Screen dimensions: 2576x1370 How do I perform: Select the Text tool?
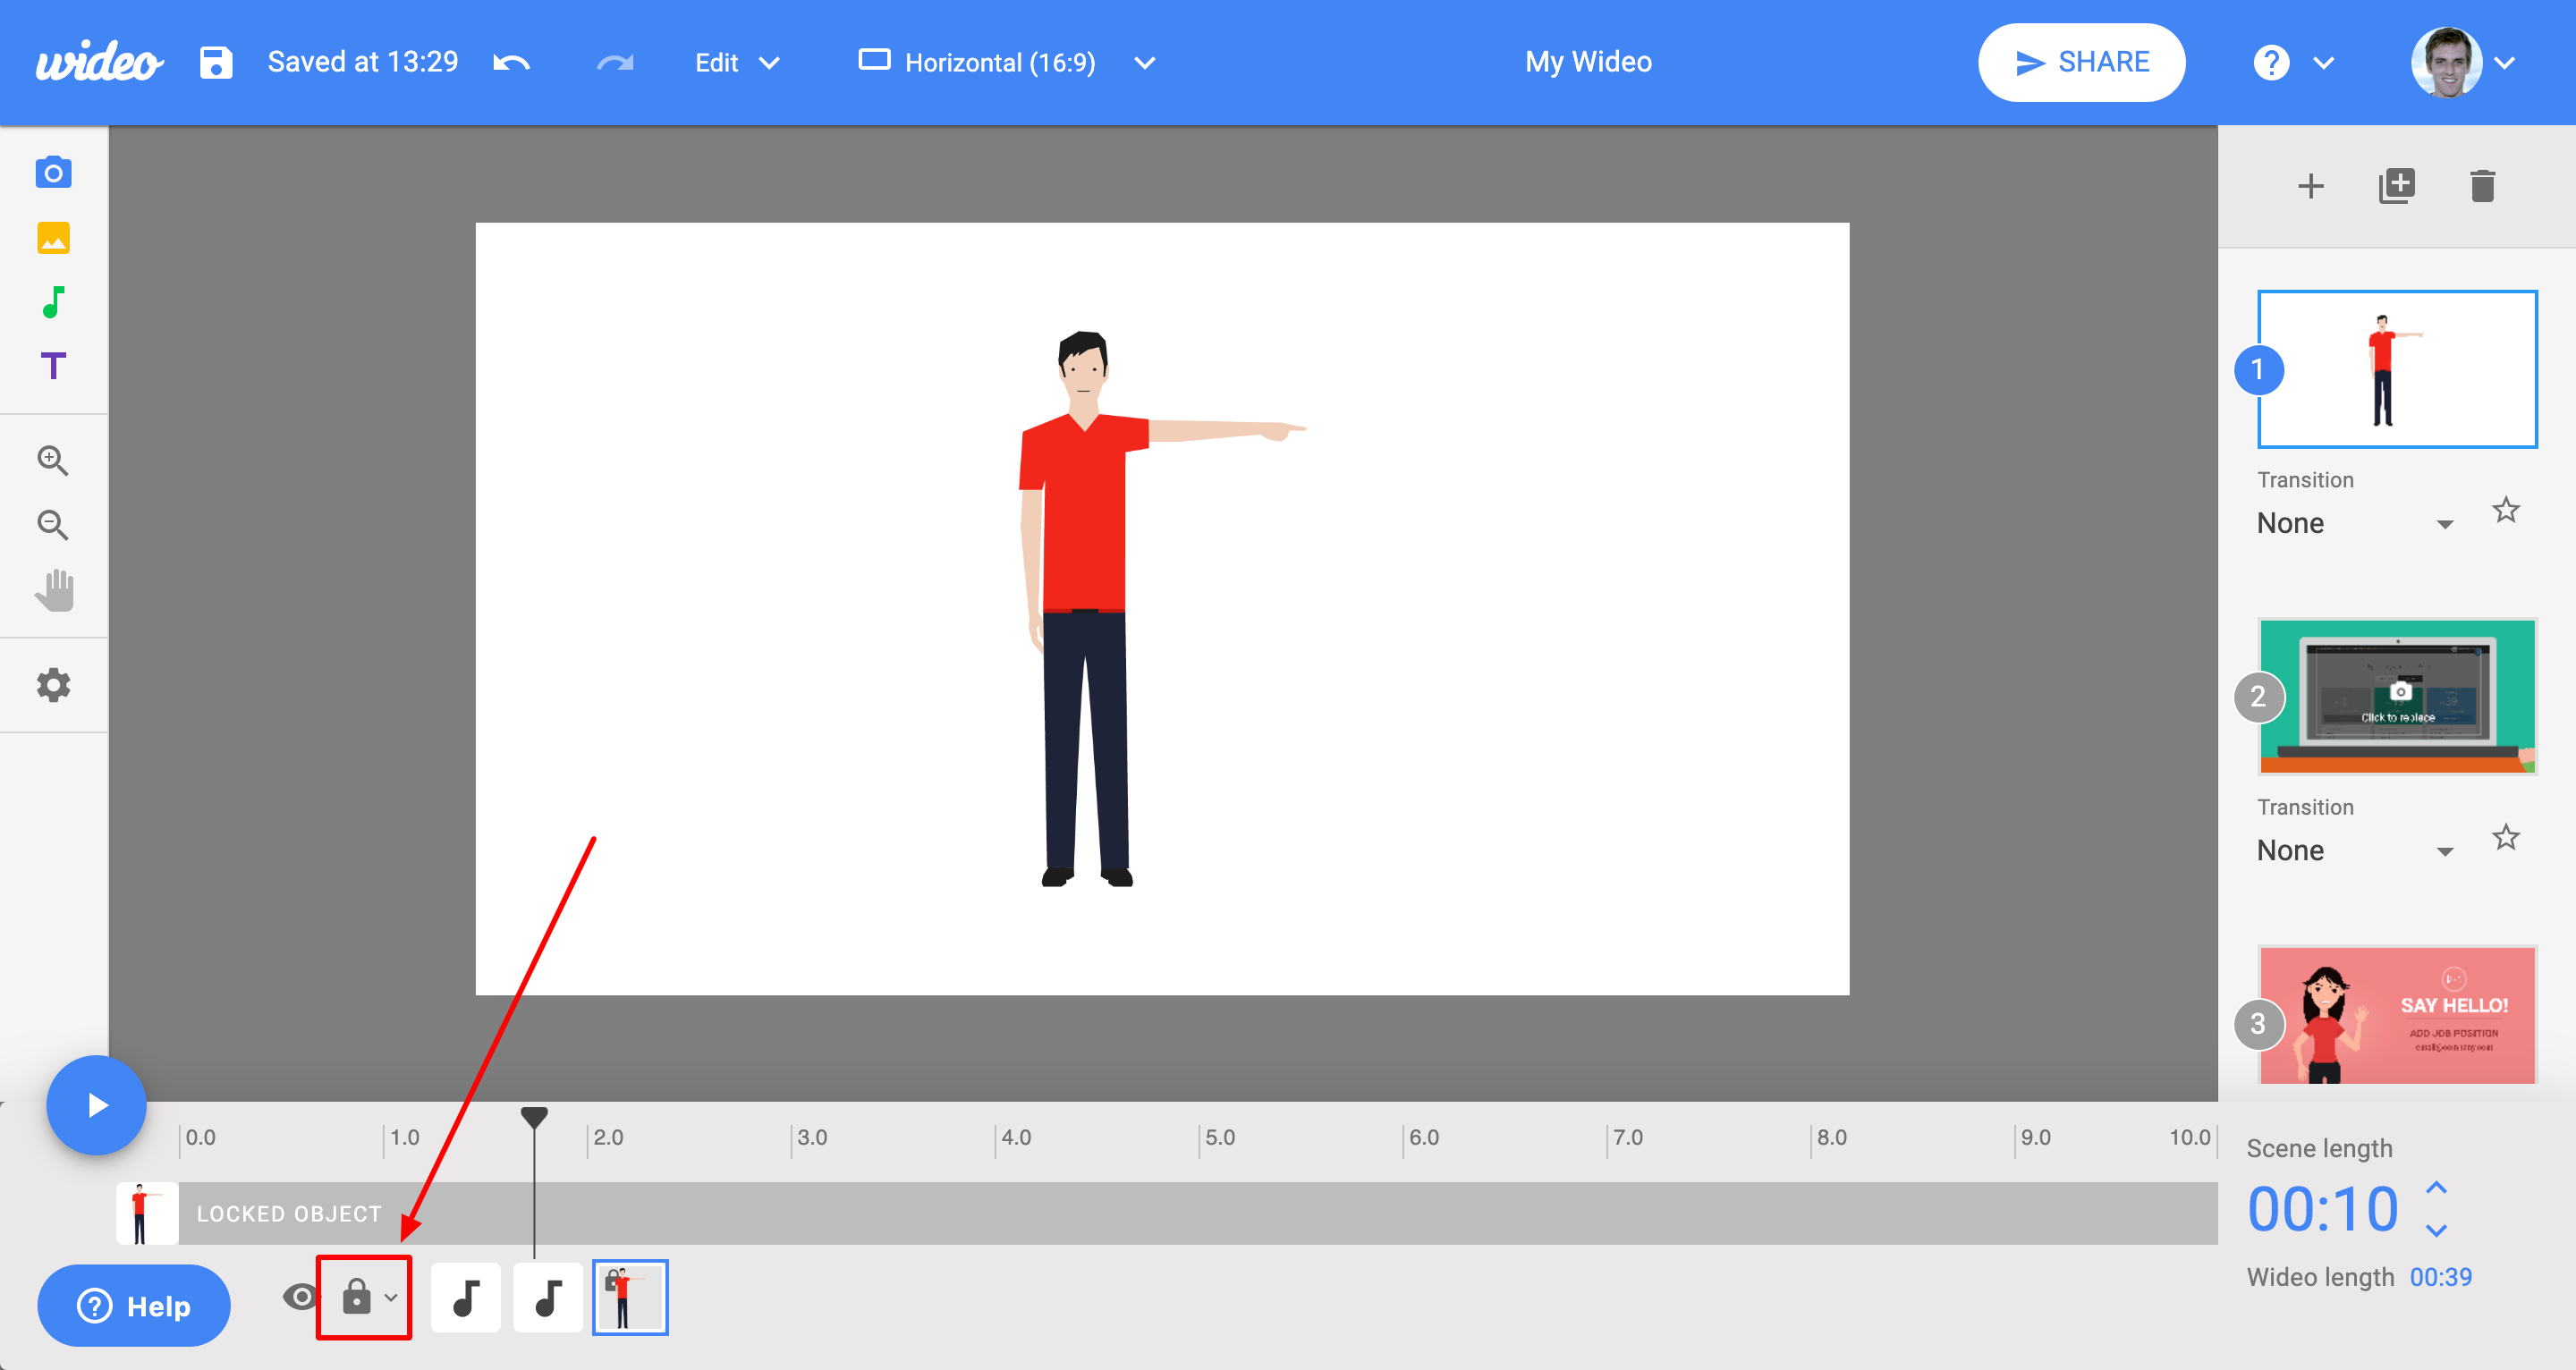pyautogui.click(x=53, y=366)
